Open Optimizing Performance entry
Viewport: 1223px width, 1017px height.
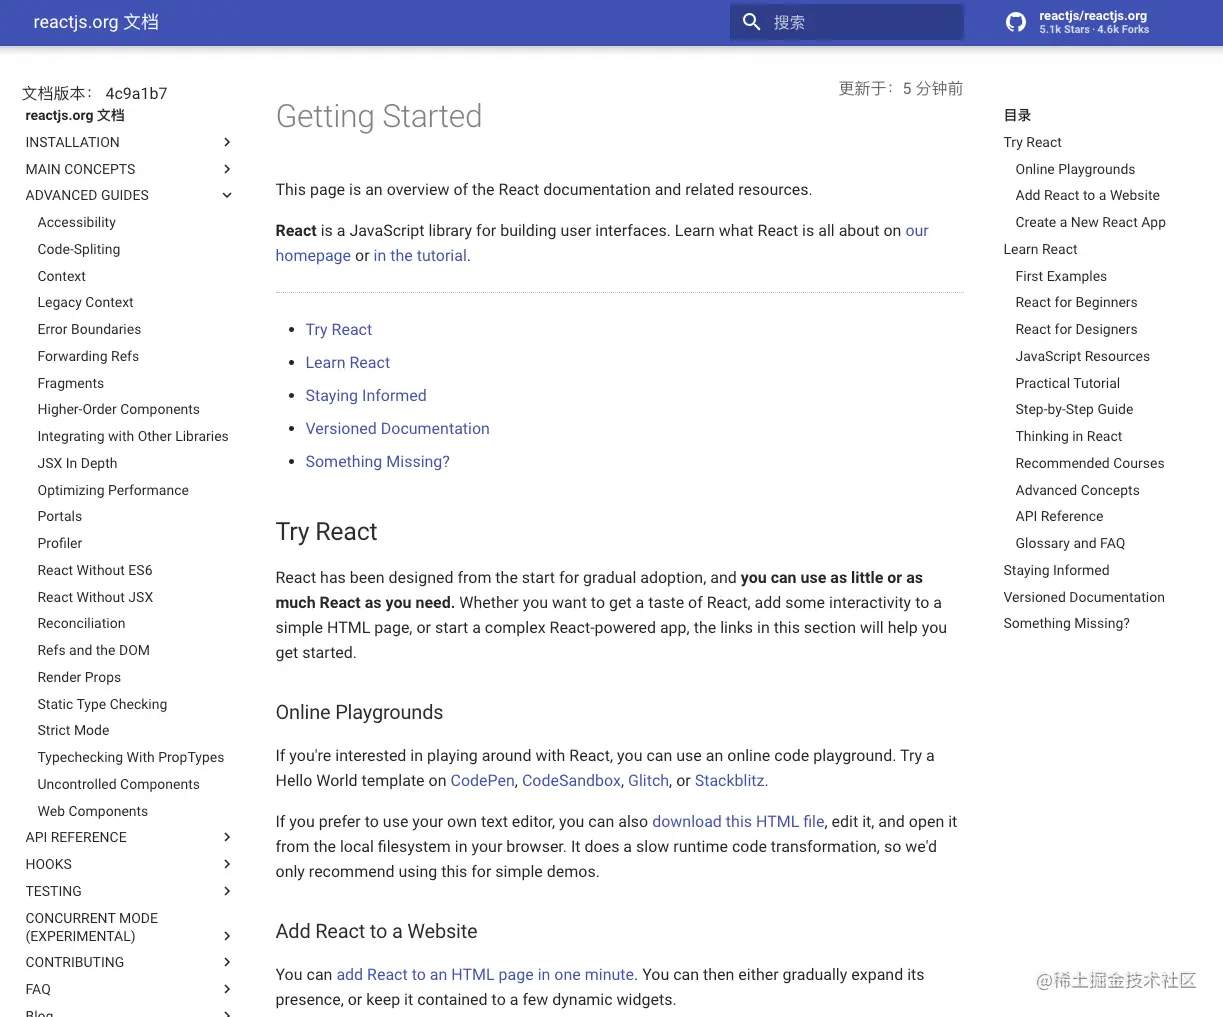[x=113, y=490]
